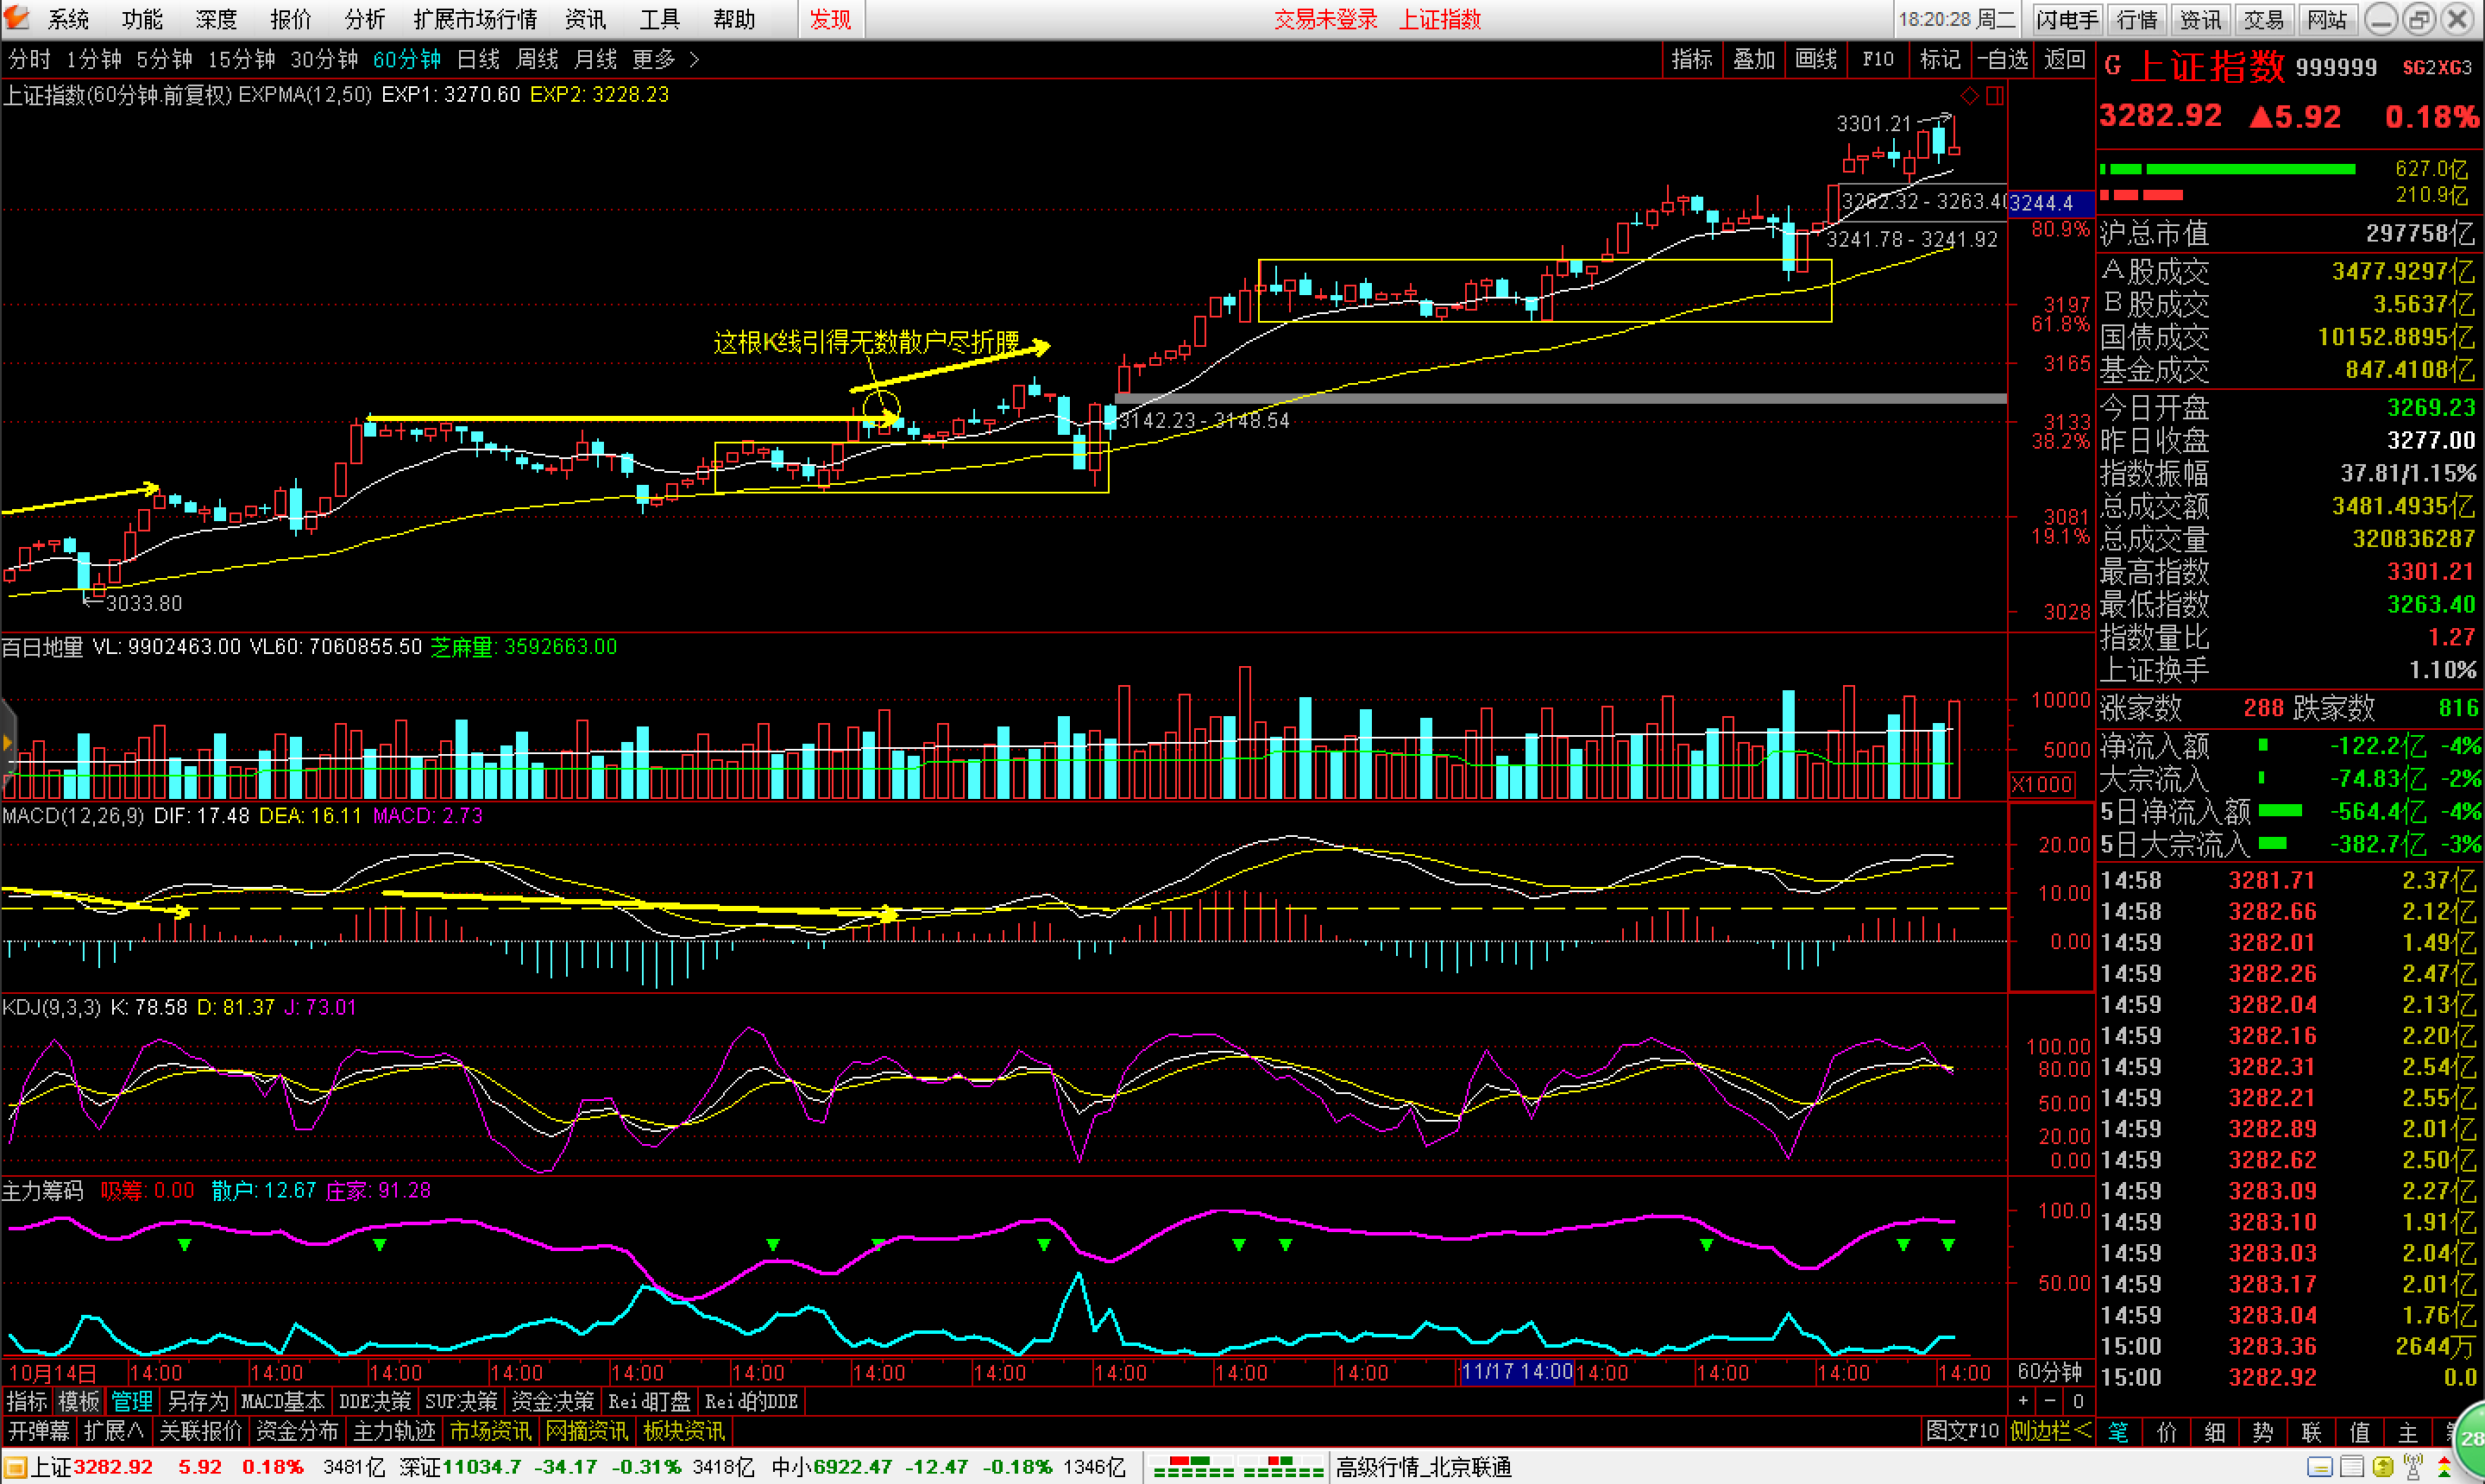The image size is (2485, 1484).
Task: Click the signal tower status icon
Action: click(2412, 1467)
